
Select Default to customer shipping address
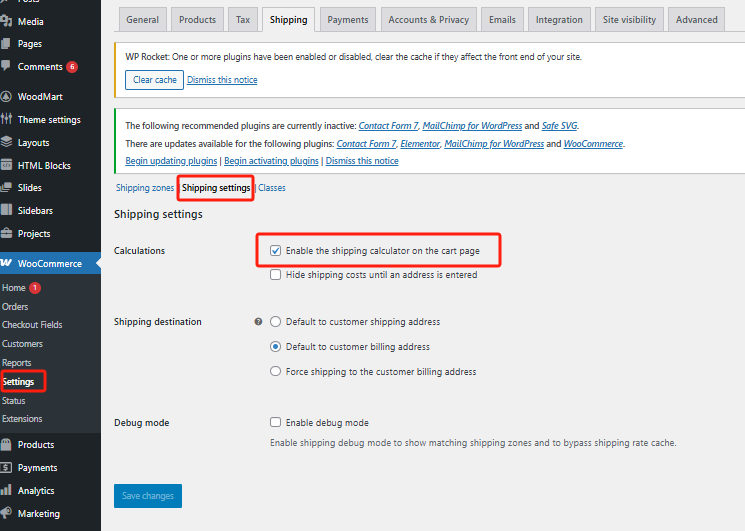(x=275, y=322)
